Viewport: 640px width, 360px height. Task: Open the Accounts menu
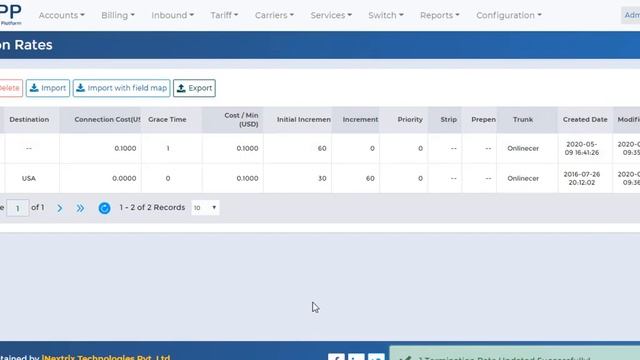coord(62,15)
